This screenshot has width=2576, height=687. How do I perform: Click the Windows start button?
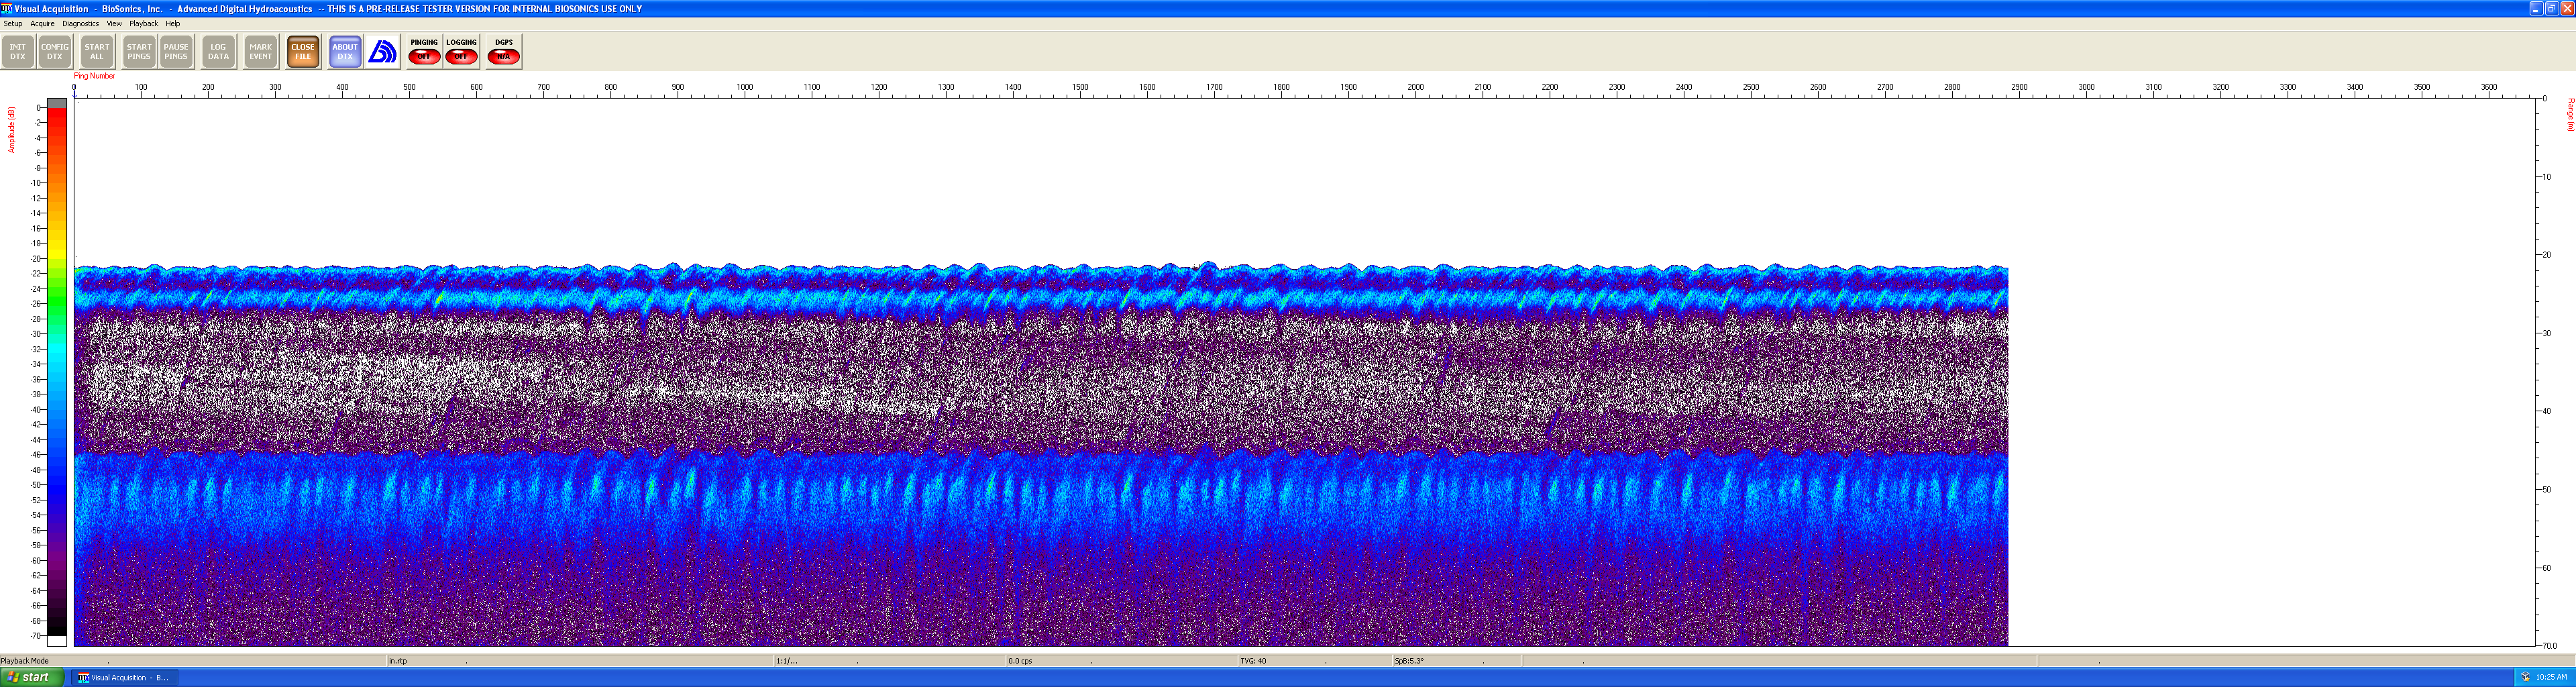[32, 677]
